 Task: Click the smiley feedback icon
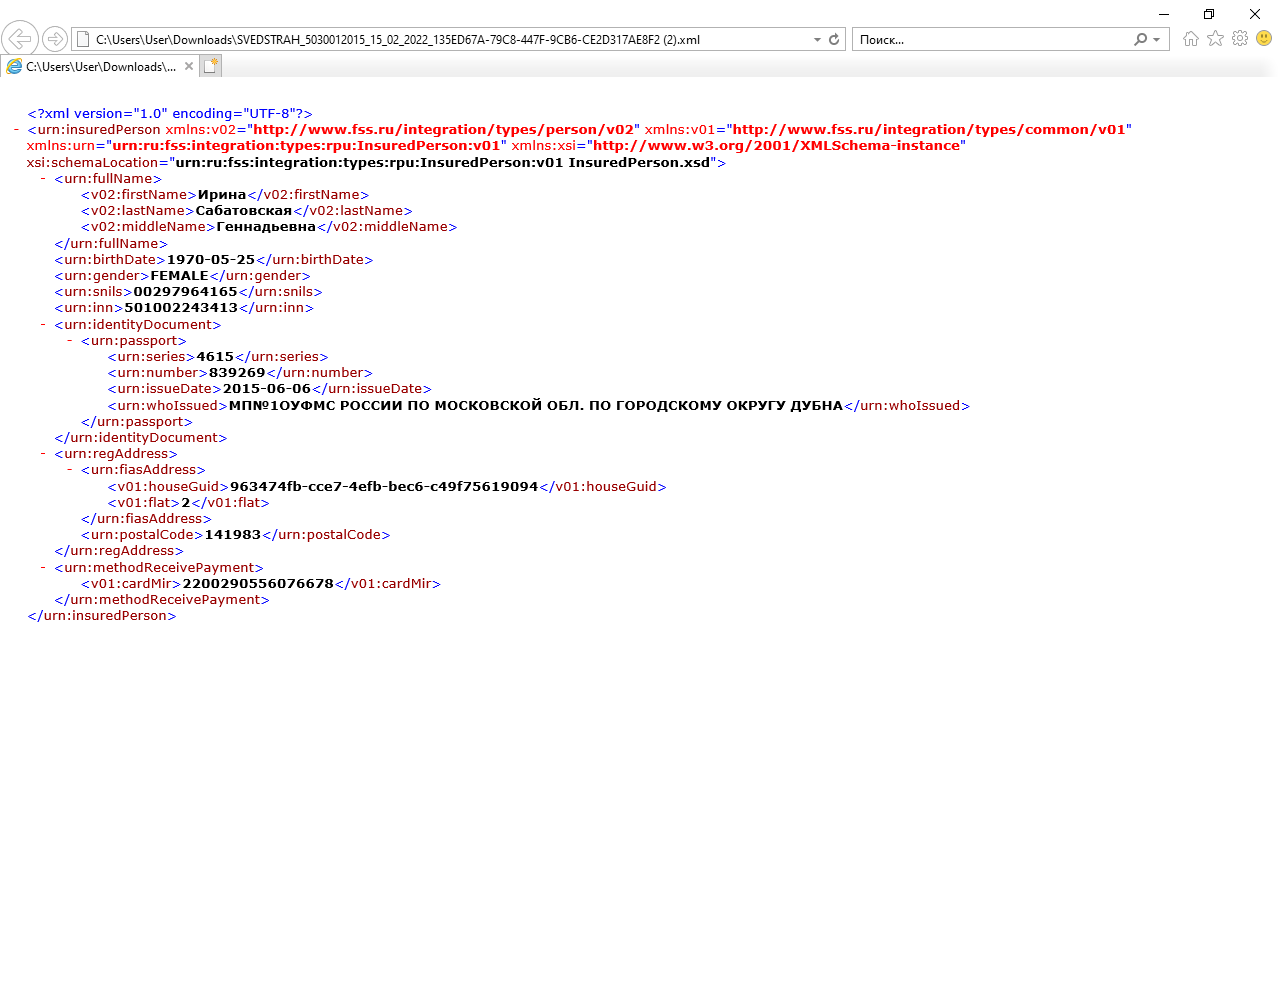1264,38
